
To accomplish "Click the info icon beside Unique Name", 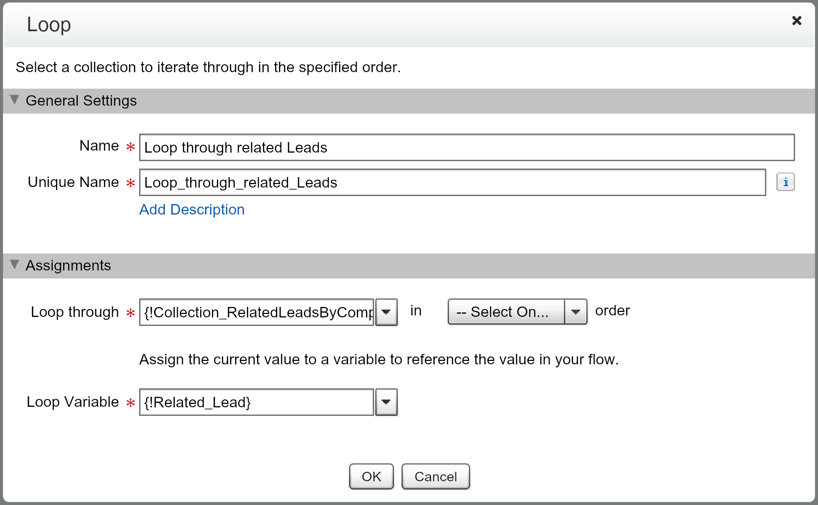I will pyautogui.click(x=785, y=182).
